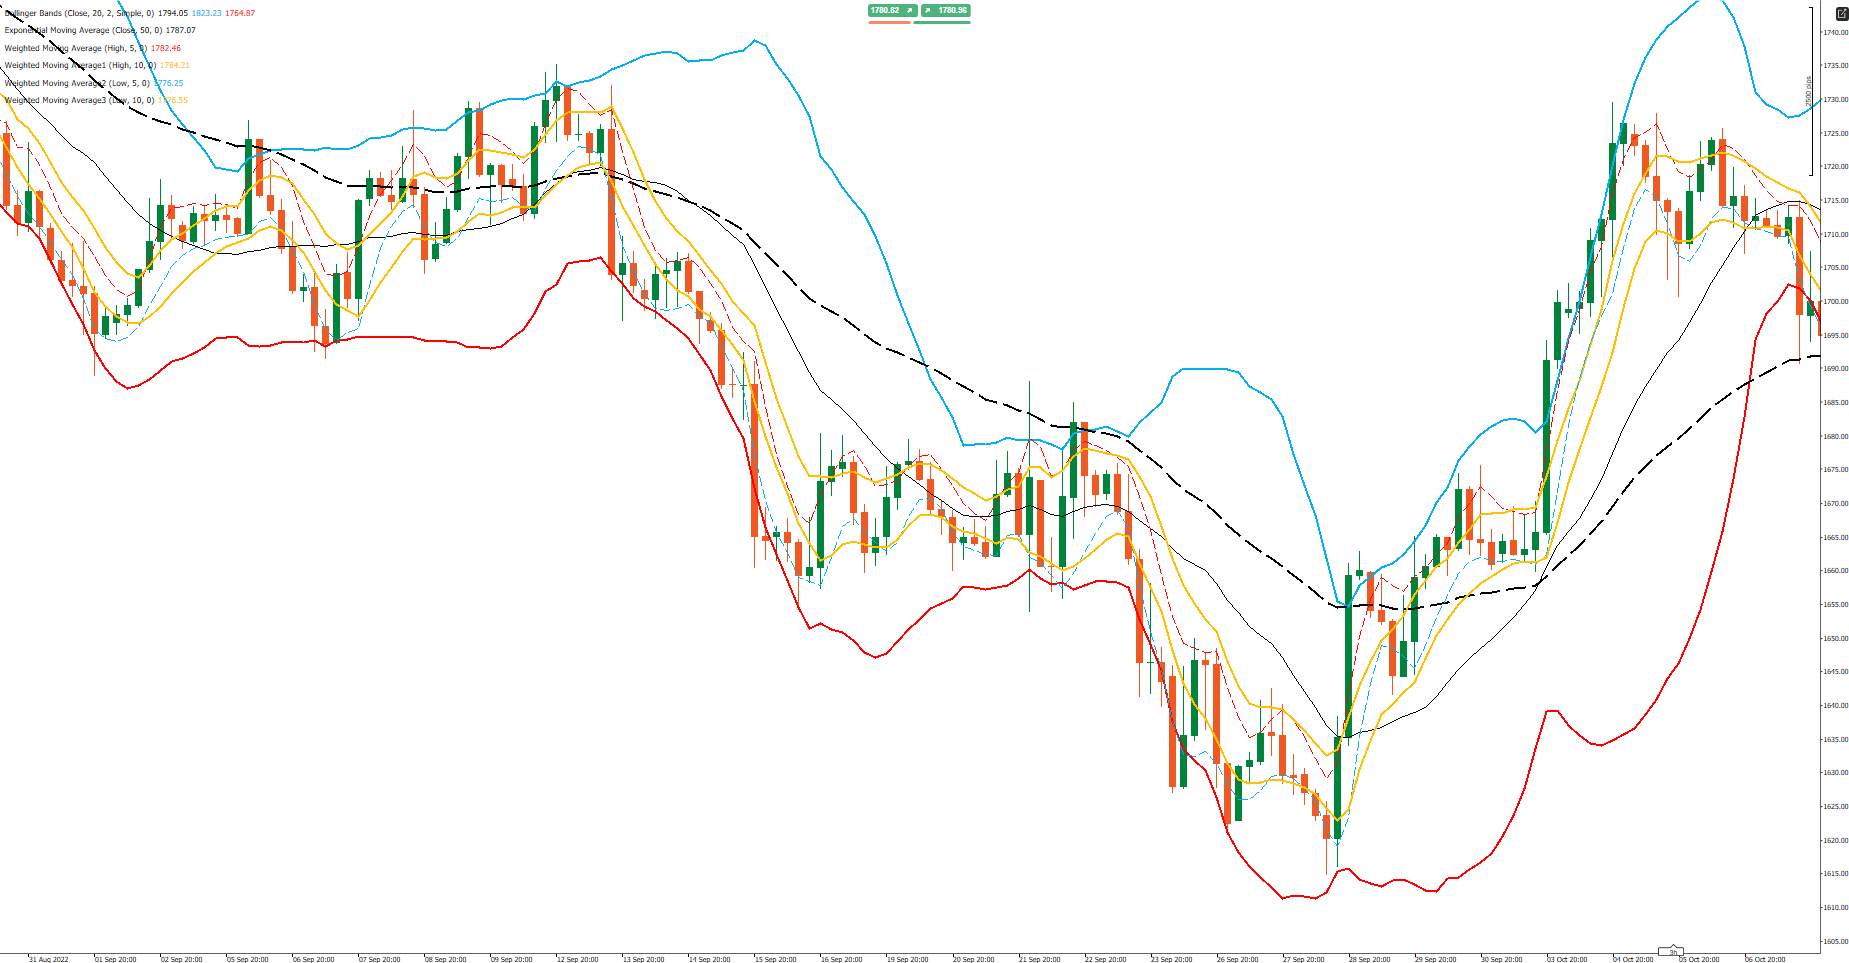Select the Exponential Moving Average indicator label
The width and height of the screenshot is (1849, 963).
click(83, 31)
